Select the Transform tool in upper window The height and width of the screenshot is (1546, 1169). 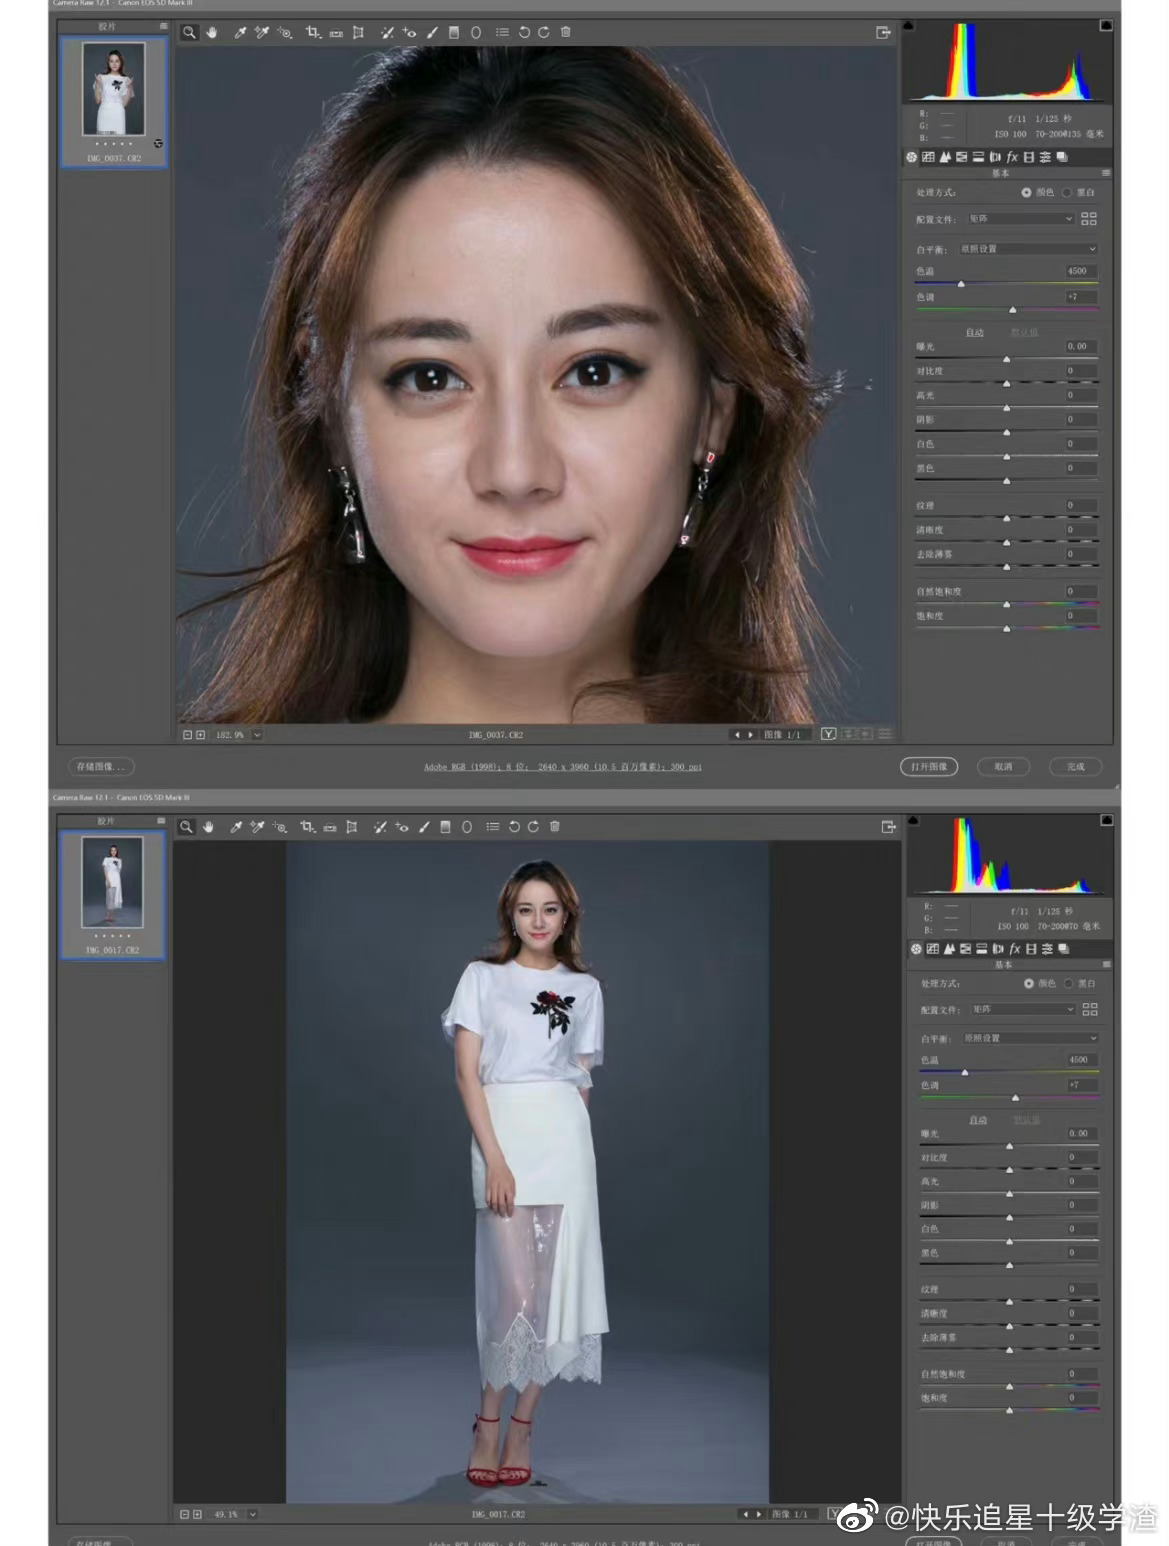pyautogui.click(x=358, y=33)
